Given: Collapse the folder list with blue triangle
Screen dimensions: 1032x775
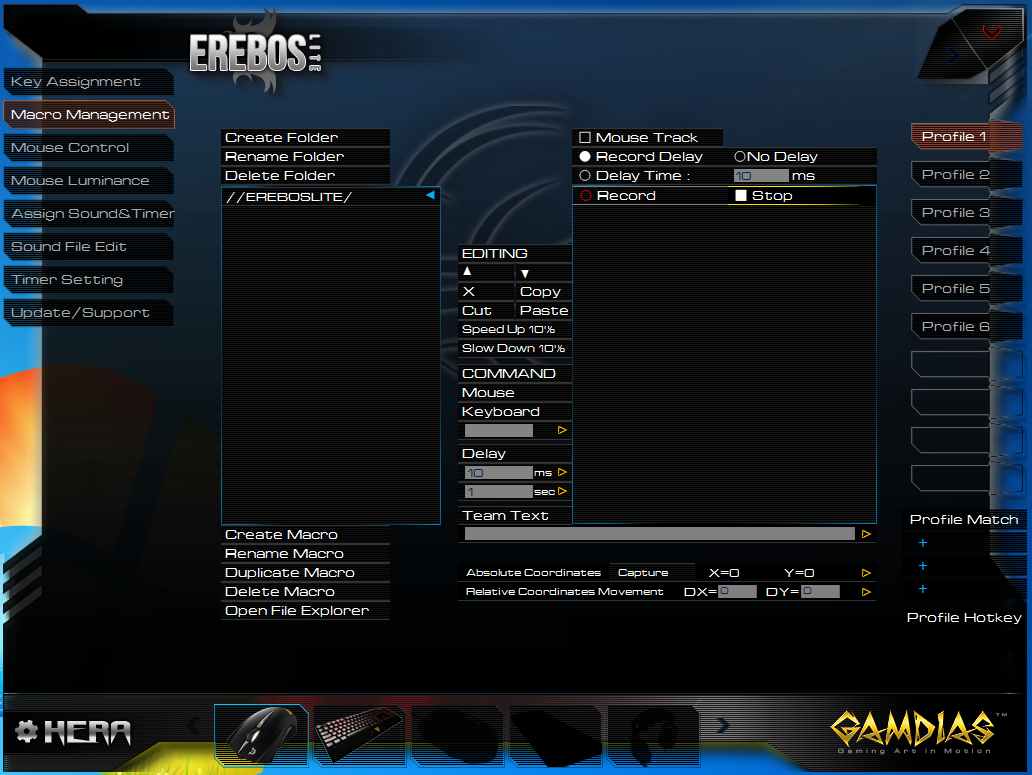Looking at the screenshot, I should (x=432, y=196).
